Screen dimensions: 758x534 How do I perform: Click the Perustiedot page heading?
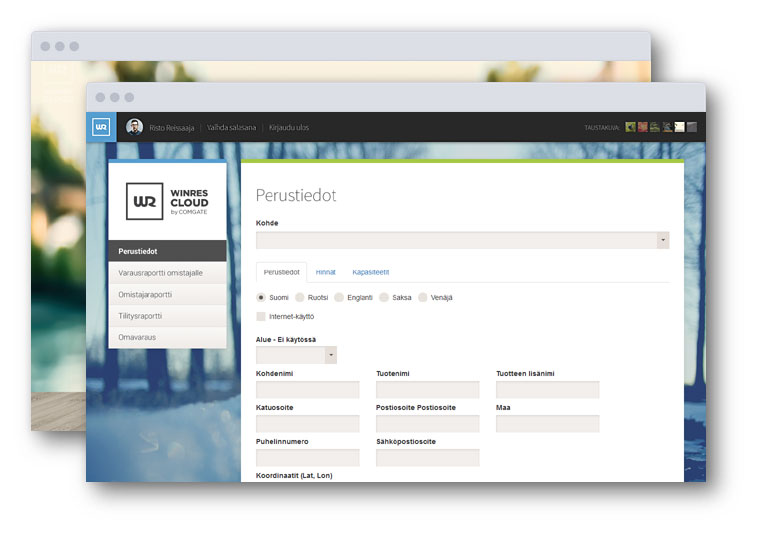coord(296,195)
